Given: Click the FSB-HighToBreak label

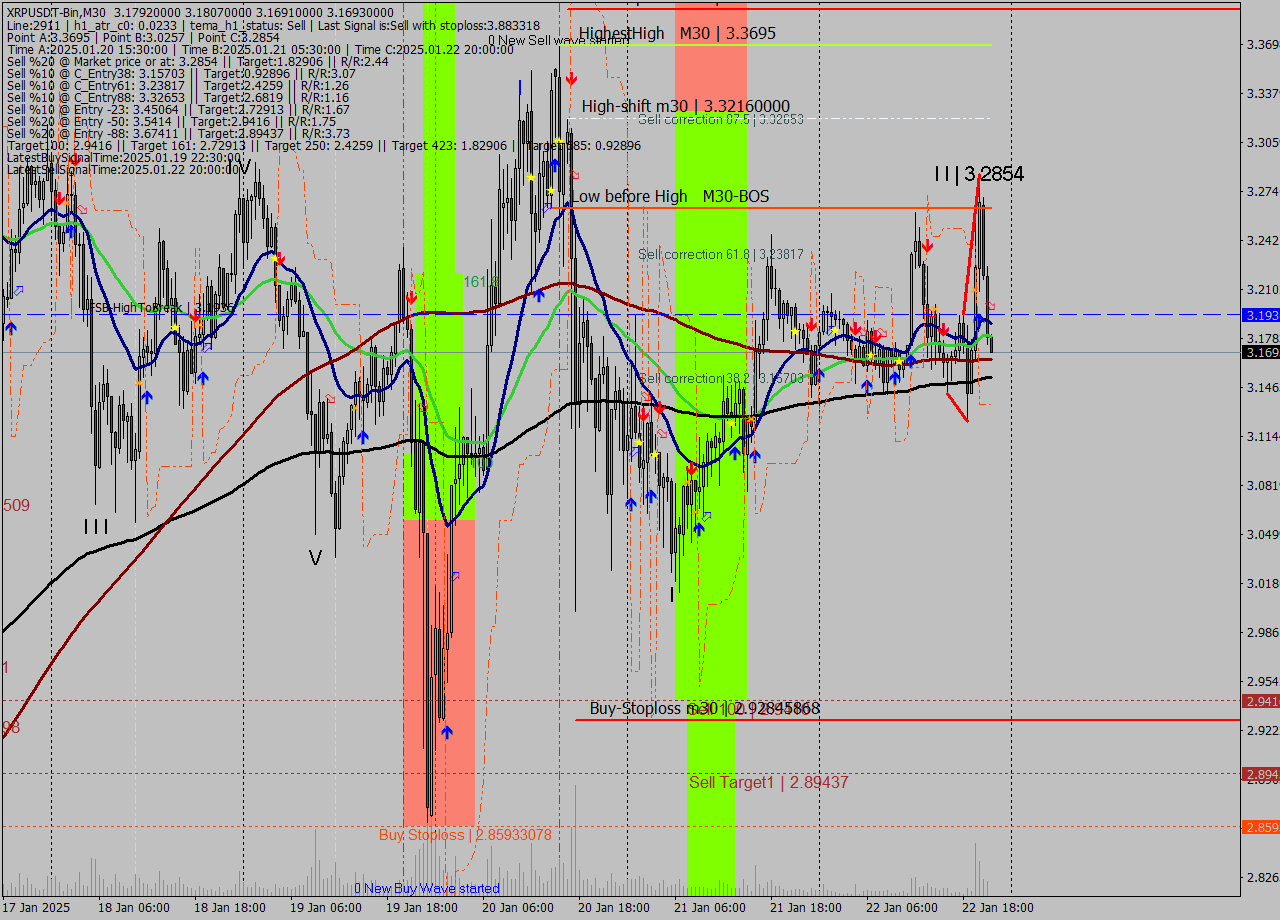Looking at the screenshot, I should coord(160,308).
